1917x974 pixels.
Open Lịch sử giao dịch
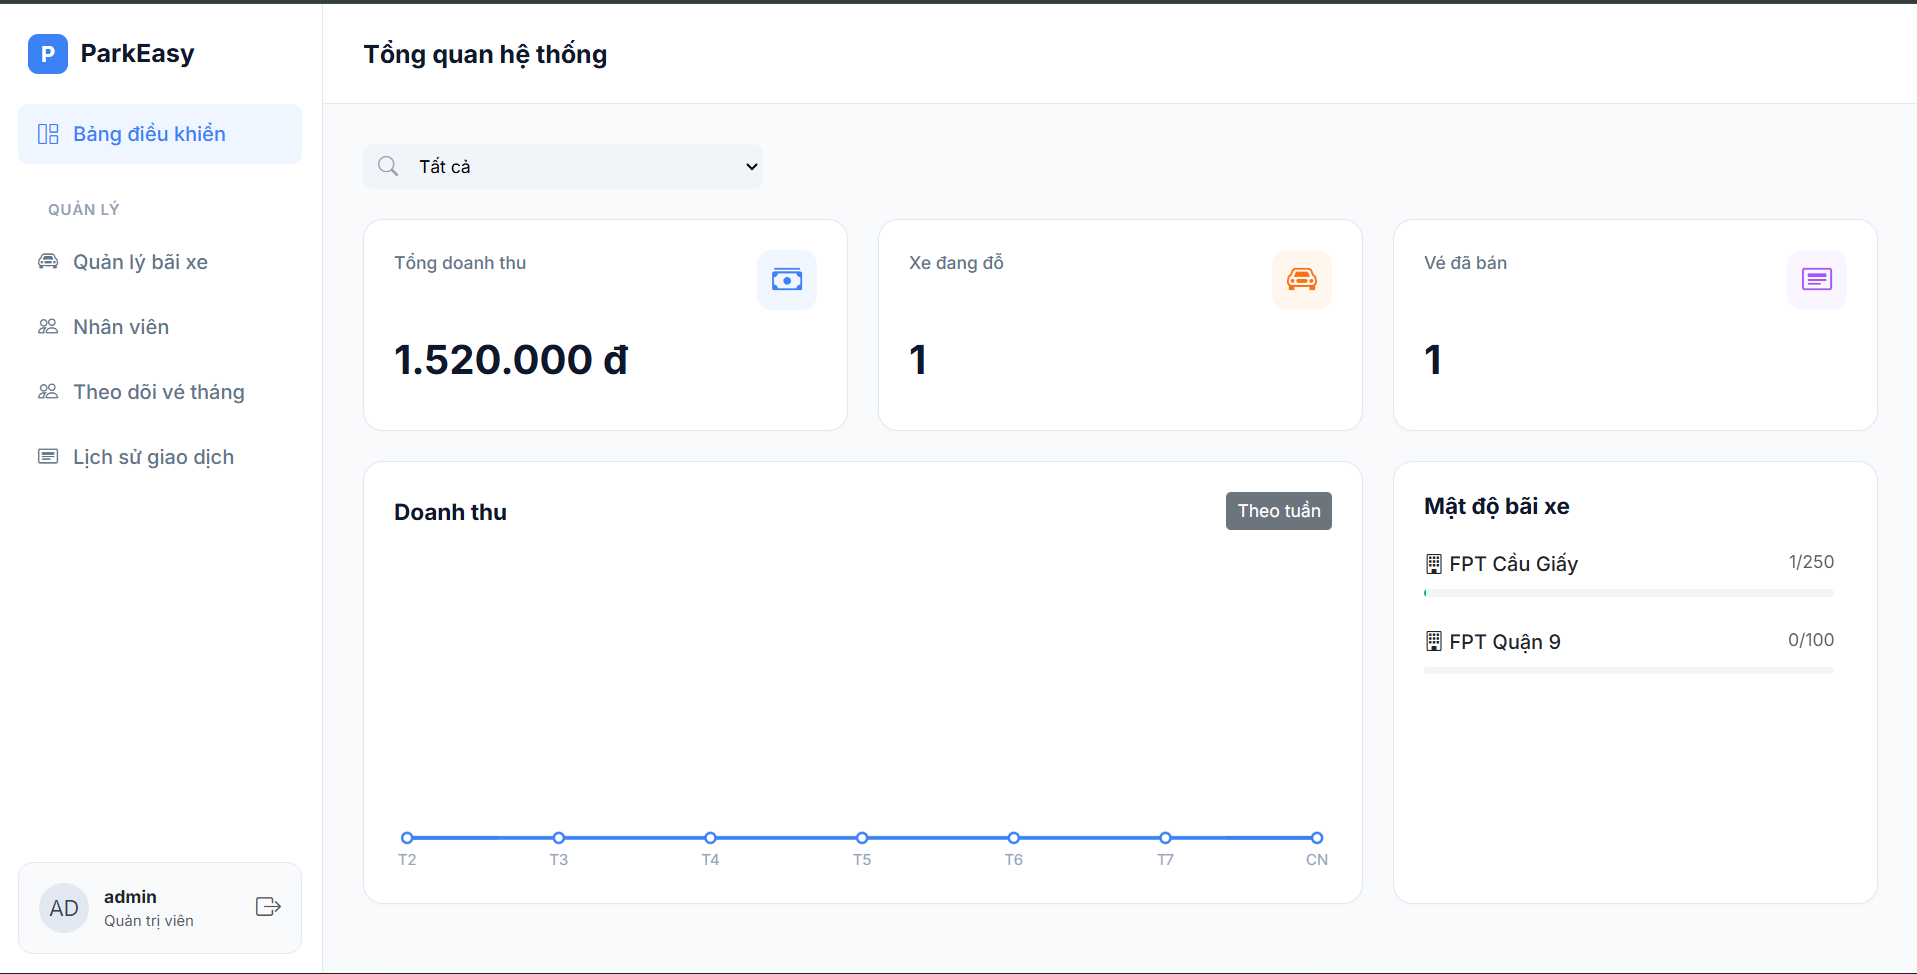[x=153, y=457]
